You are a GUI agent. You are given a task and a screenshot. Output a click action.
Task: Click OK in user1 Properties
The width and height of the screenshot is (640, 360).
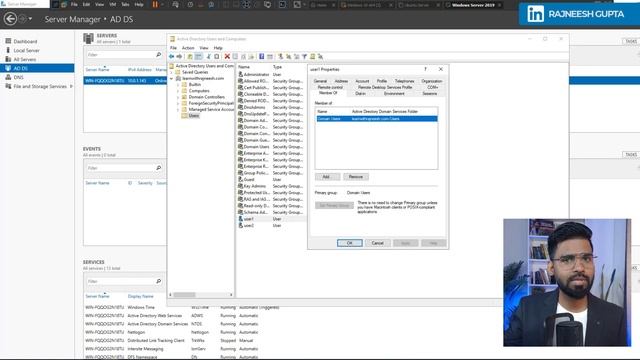tap(350, 243)
